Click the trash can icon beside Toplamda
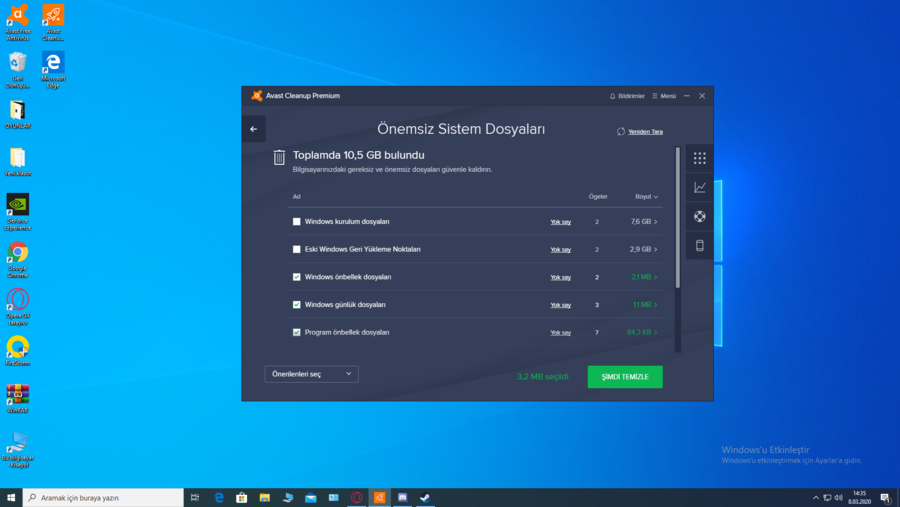 tap(279, 157)
